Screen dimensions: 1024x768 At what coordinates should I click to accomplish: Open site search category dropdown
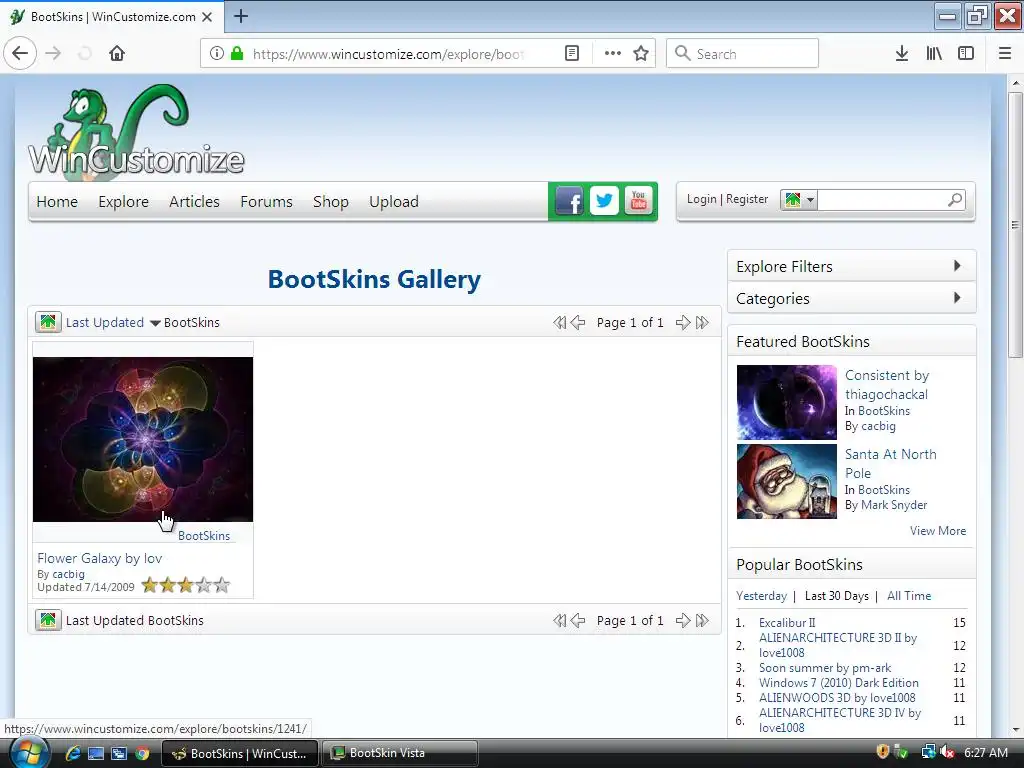[x=799, y=200]
